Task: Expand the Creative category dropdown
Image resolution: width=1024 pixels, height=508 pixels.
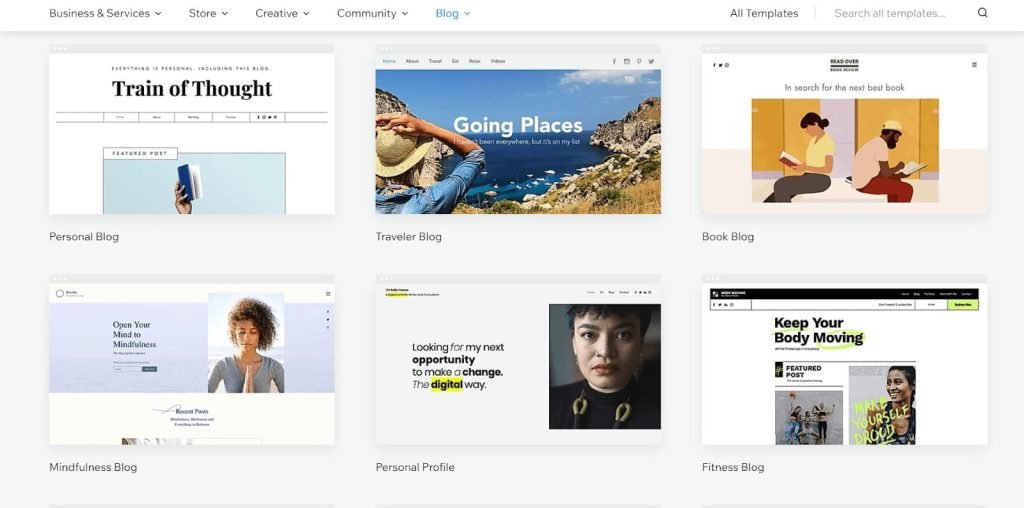Action: [x=282, y=13]
